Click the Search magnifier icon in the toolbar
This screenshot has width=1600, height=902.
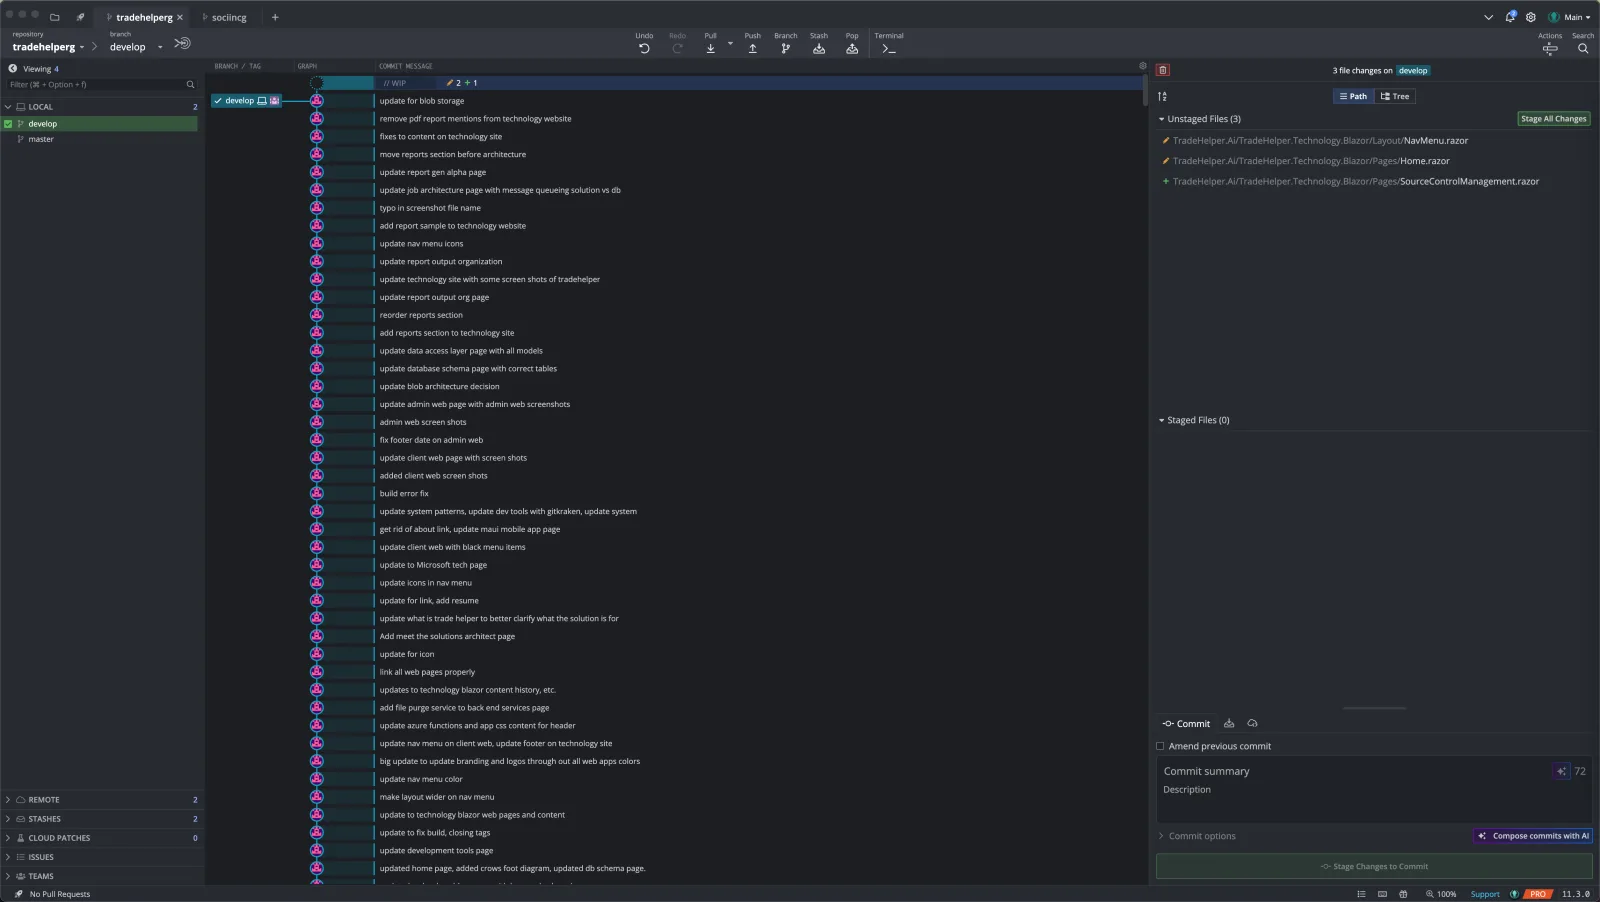[1583, 48]
